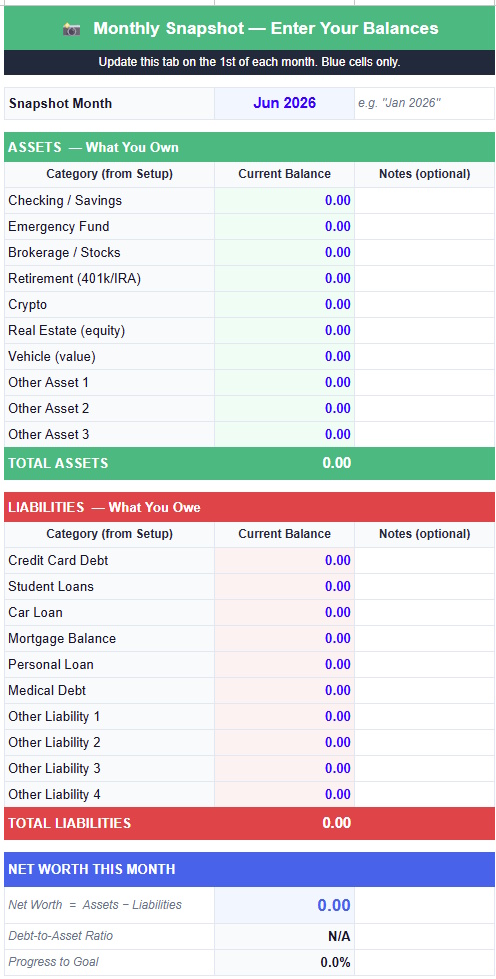Click the Other Liability 2 balance cell

point(284,742)
